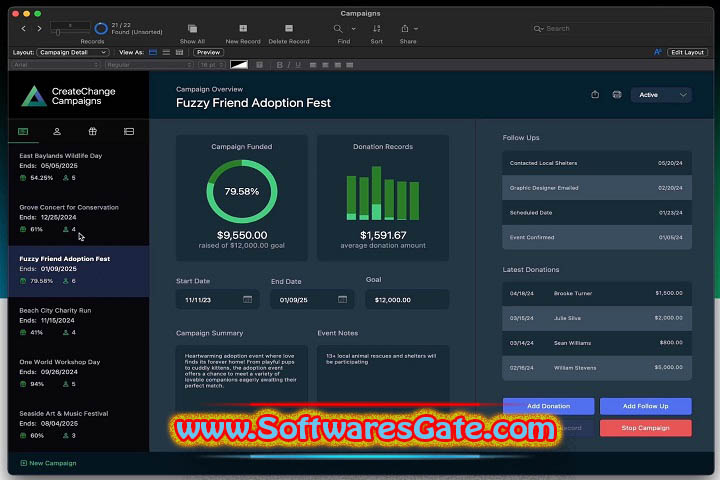The image size is (720, 480).
Task: Click the Show All toolbar icon
Action: (x=192, y=28)
